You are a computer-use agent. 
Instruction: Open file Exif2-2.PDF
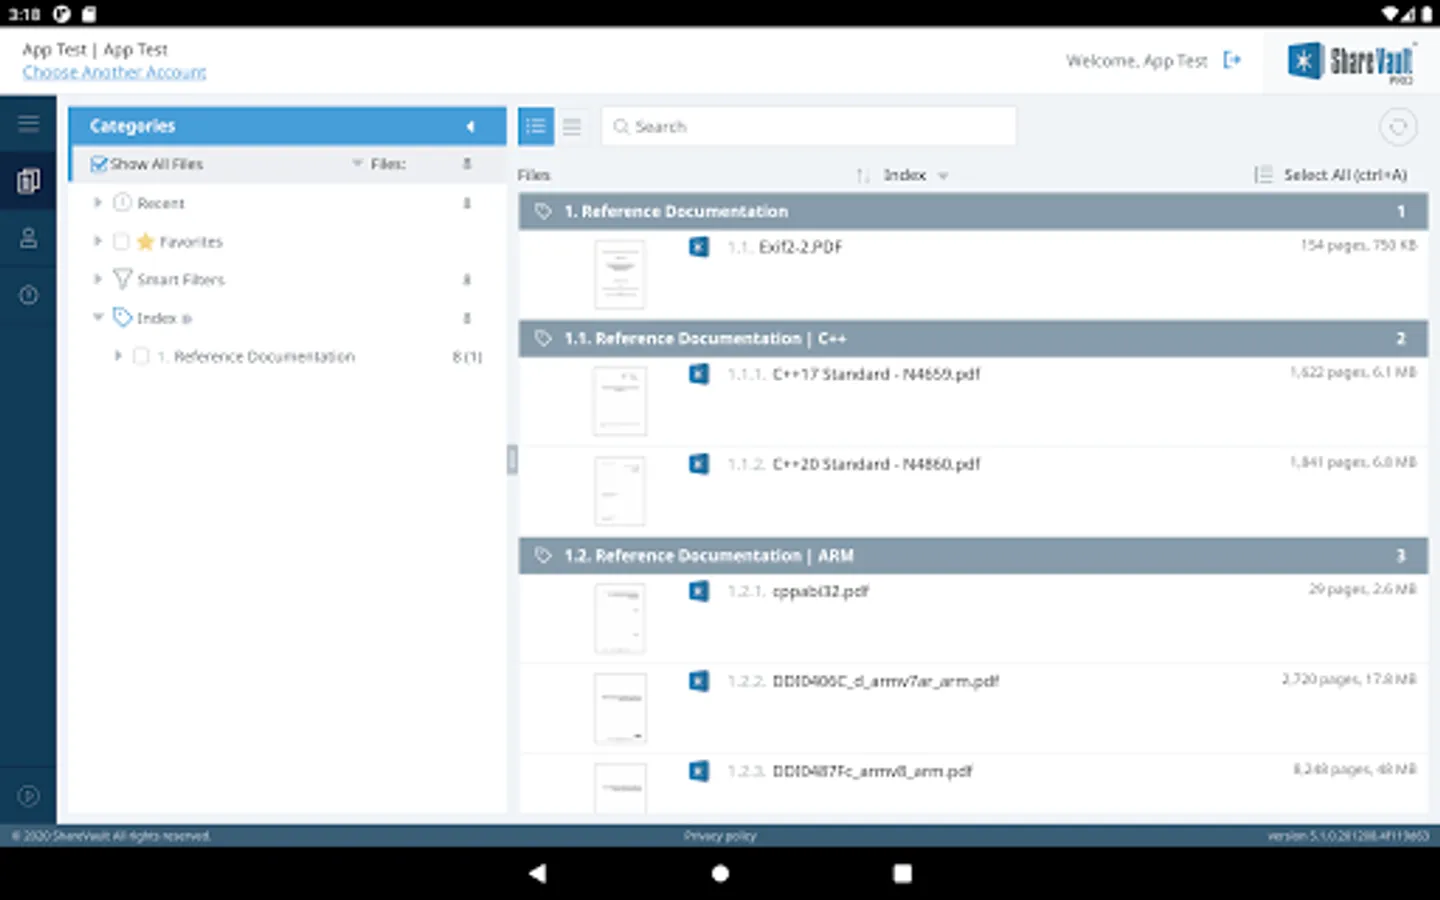coord(800,247)
